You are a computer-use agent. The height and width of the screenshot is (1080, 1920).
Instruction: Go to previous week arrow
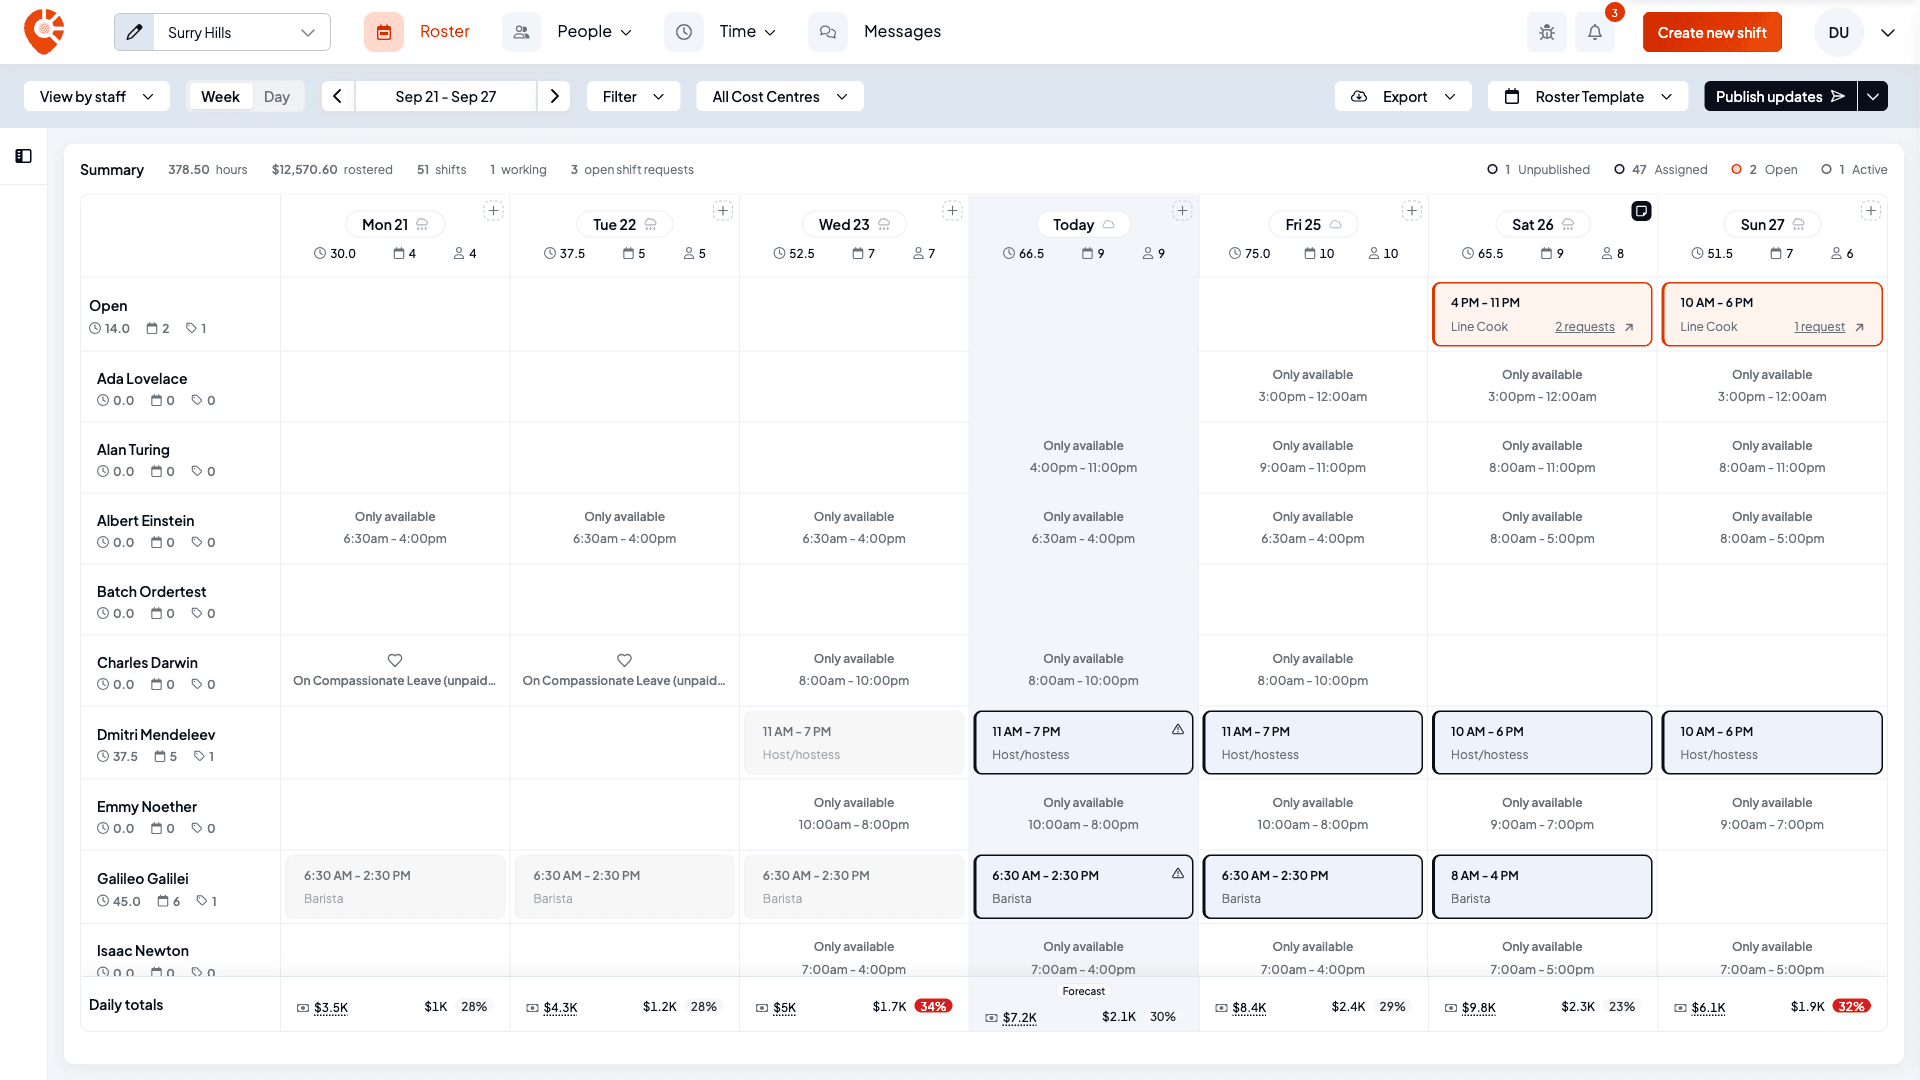coord(338,96)
